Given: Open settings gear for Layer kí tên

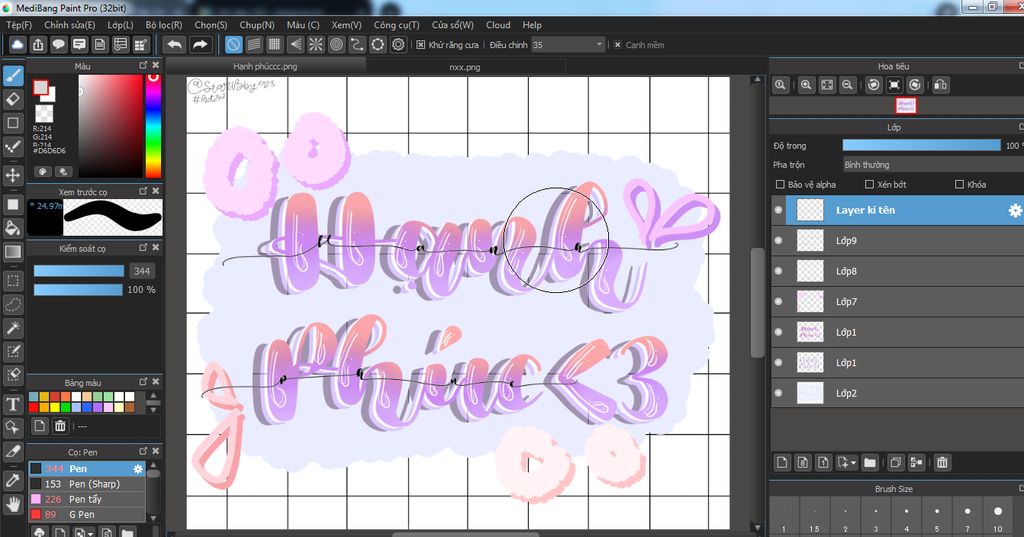Looking at the screenshot, I should [x=1014, y=210].
